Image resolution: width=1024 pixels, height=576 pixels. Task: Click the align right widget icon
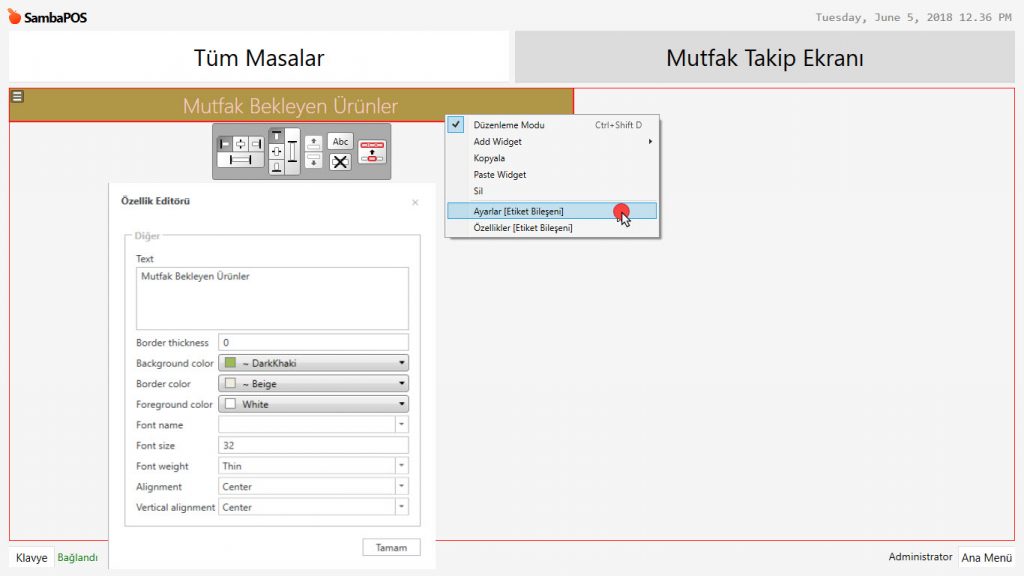pyautogui.click(x=256, y=144)
